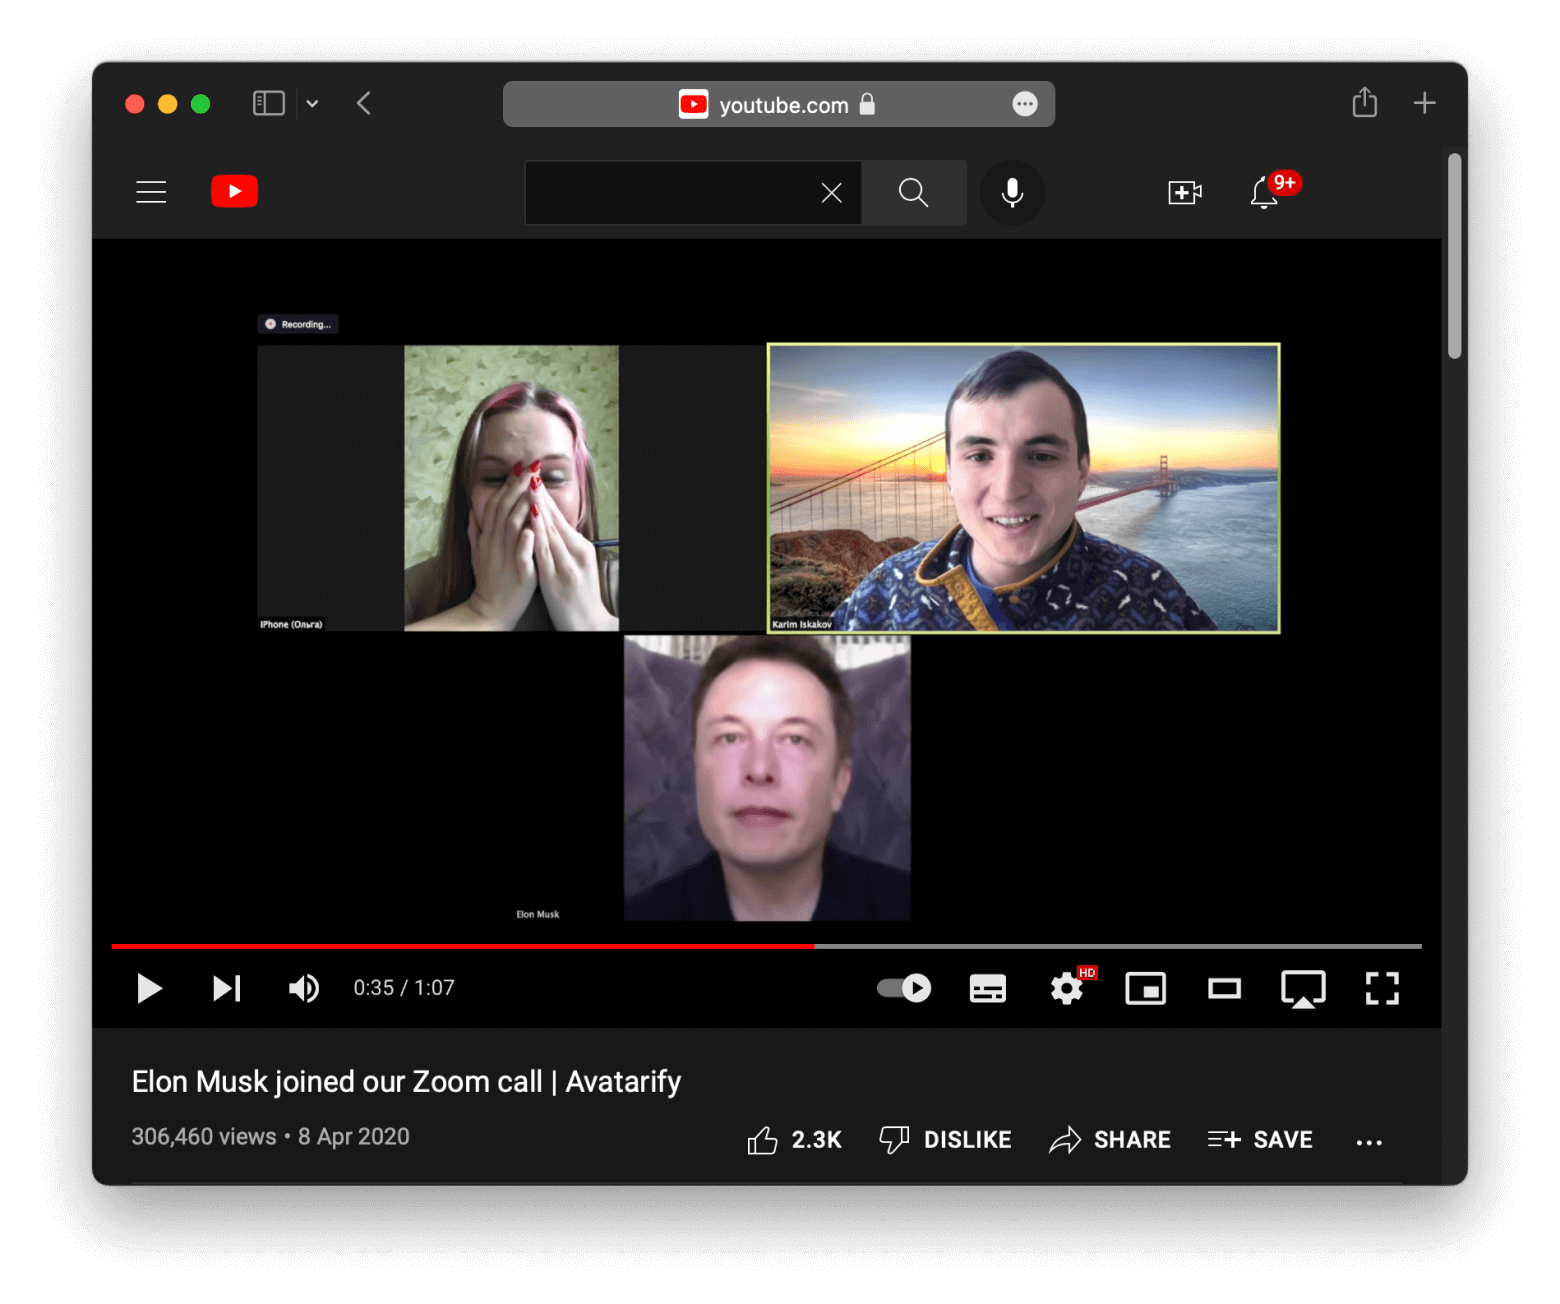Toggle the autoplay switch
Screen dimensions: 1560x1304
click(x=904, y=988)
